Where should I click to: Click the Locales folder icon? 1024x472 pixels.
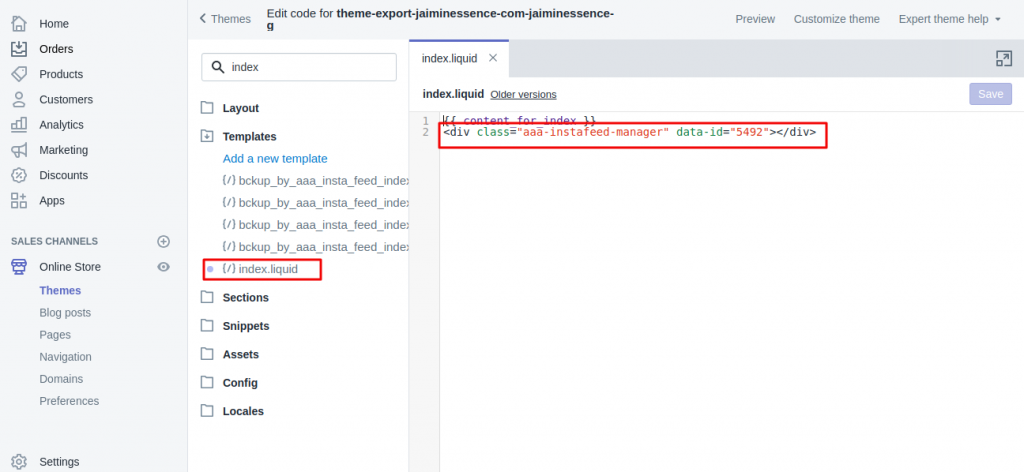click(x=207, y=411)
